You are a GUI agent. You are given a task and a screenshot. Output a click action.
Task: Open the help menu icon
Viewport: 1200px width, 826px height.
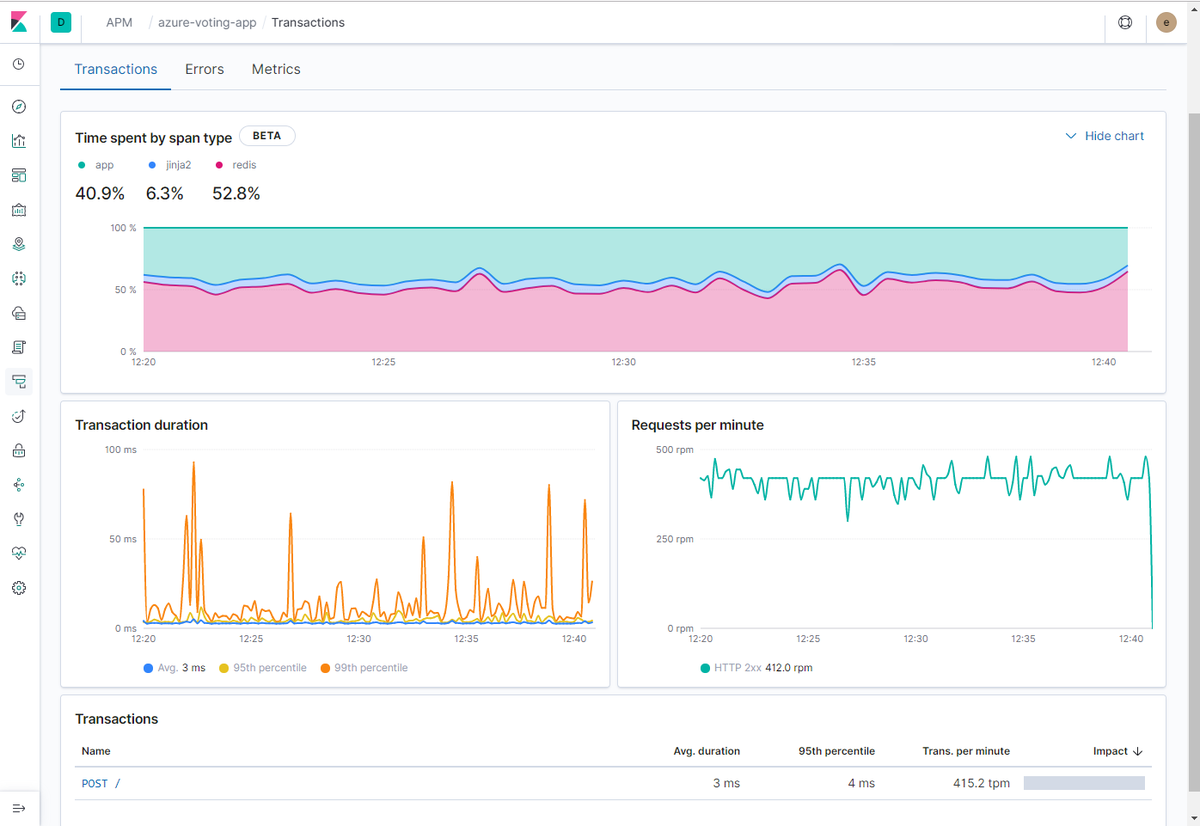1125,22
